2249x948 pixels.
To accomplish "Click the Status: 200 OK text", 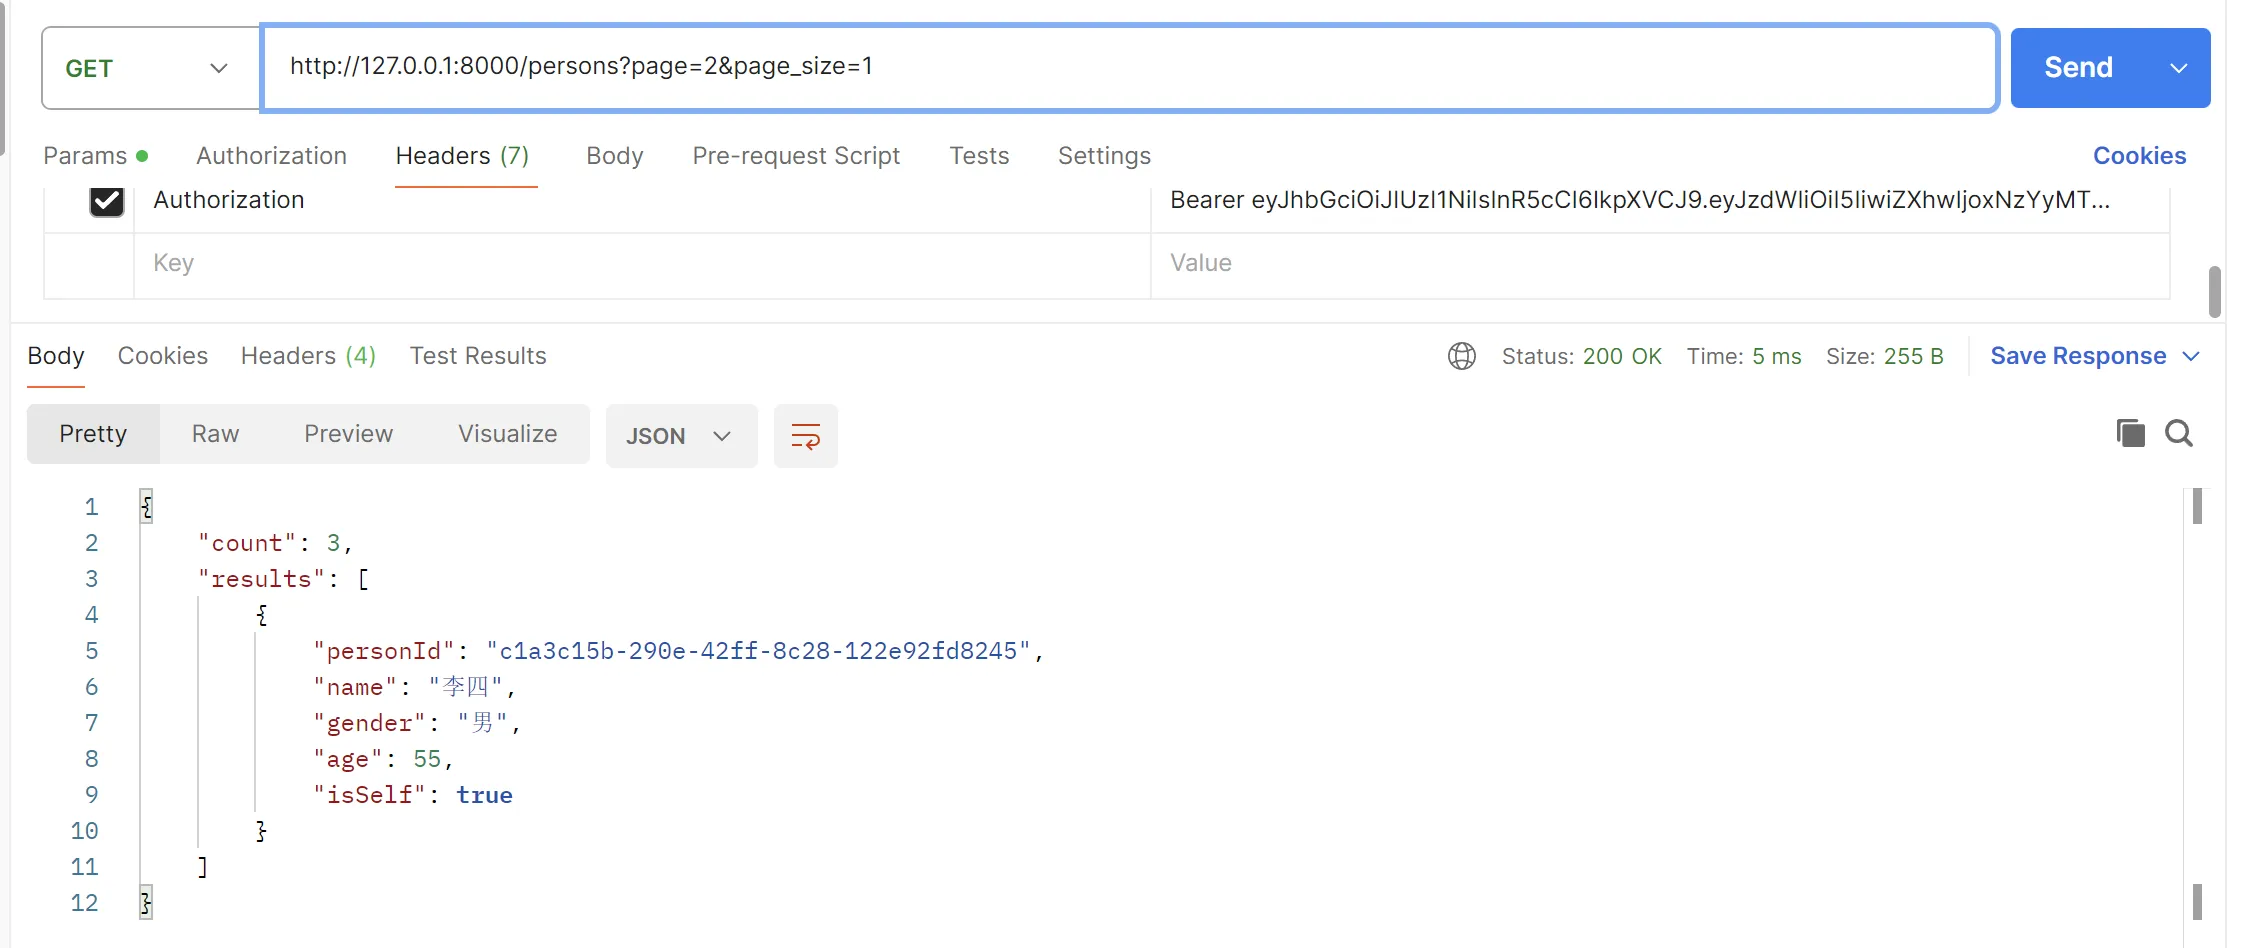I will pos(1581,356).
